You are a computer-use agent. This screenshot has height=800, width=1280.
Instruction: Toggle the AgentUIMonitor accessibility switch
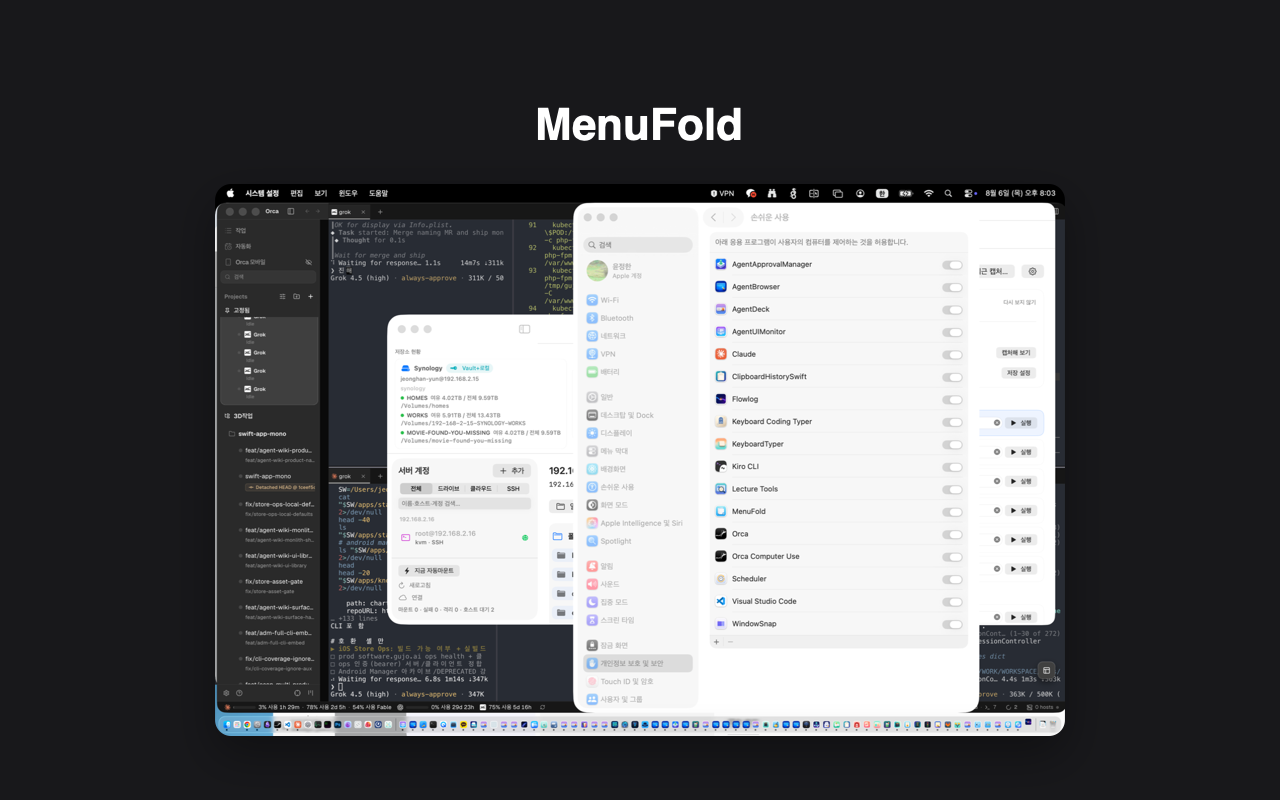[x=952, y=332]
